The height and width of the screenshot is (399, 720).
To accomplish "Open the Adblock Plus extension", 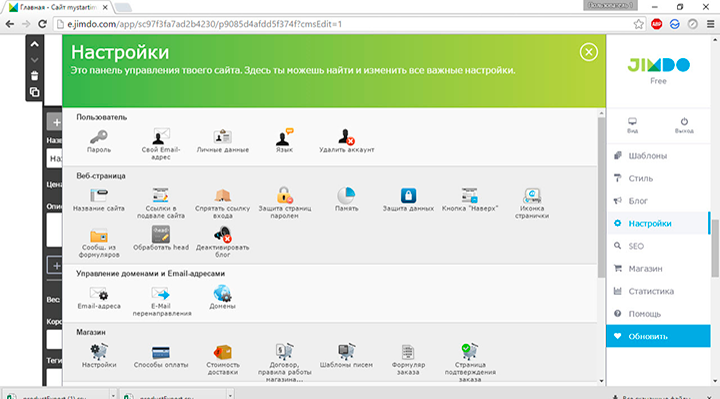I will point(657,24).
